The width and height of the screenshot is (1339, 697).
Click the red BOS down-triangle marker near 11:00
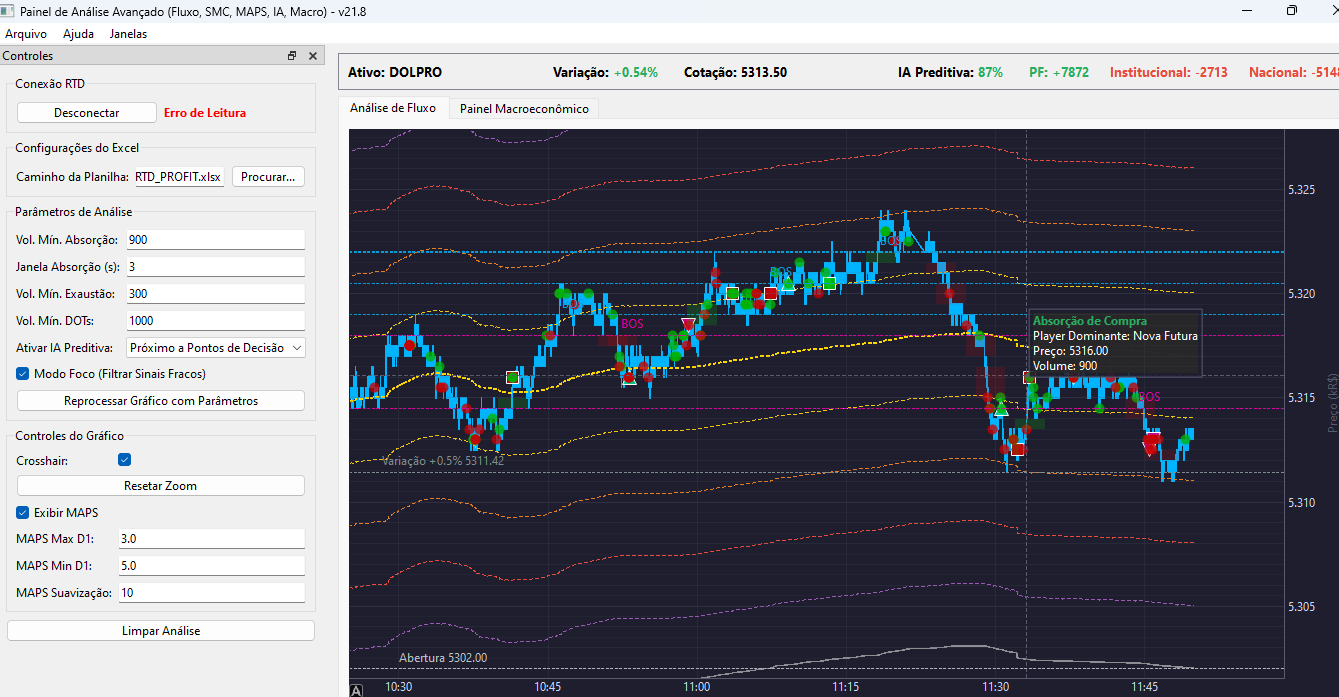688,324
